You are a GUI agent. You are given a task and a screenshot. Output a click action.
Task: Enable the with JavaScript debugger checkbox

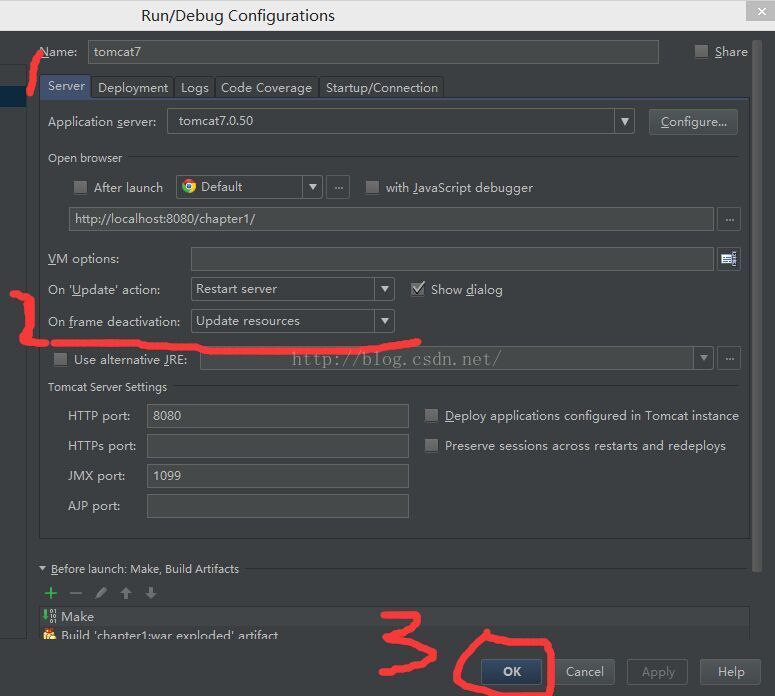pyautogui.click(x=372, y=187)
